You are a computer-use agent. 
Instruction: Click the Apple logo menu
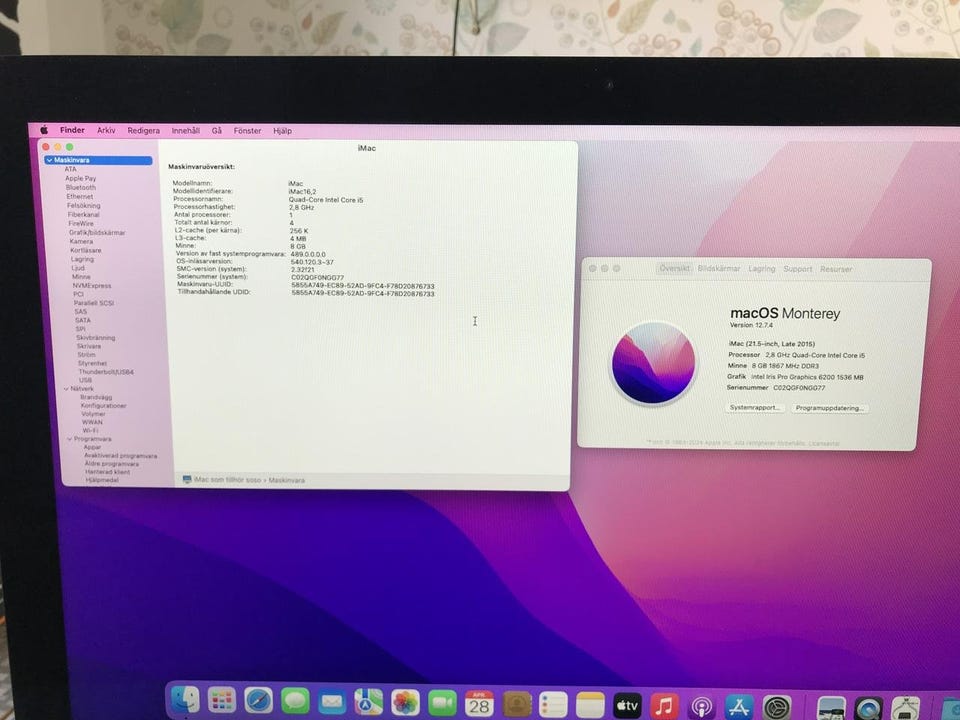click(x=44, y=130)
